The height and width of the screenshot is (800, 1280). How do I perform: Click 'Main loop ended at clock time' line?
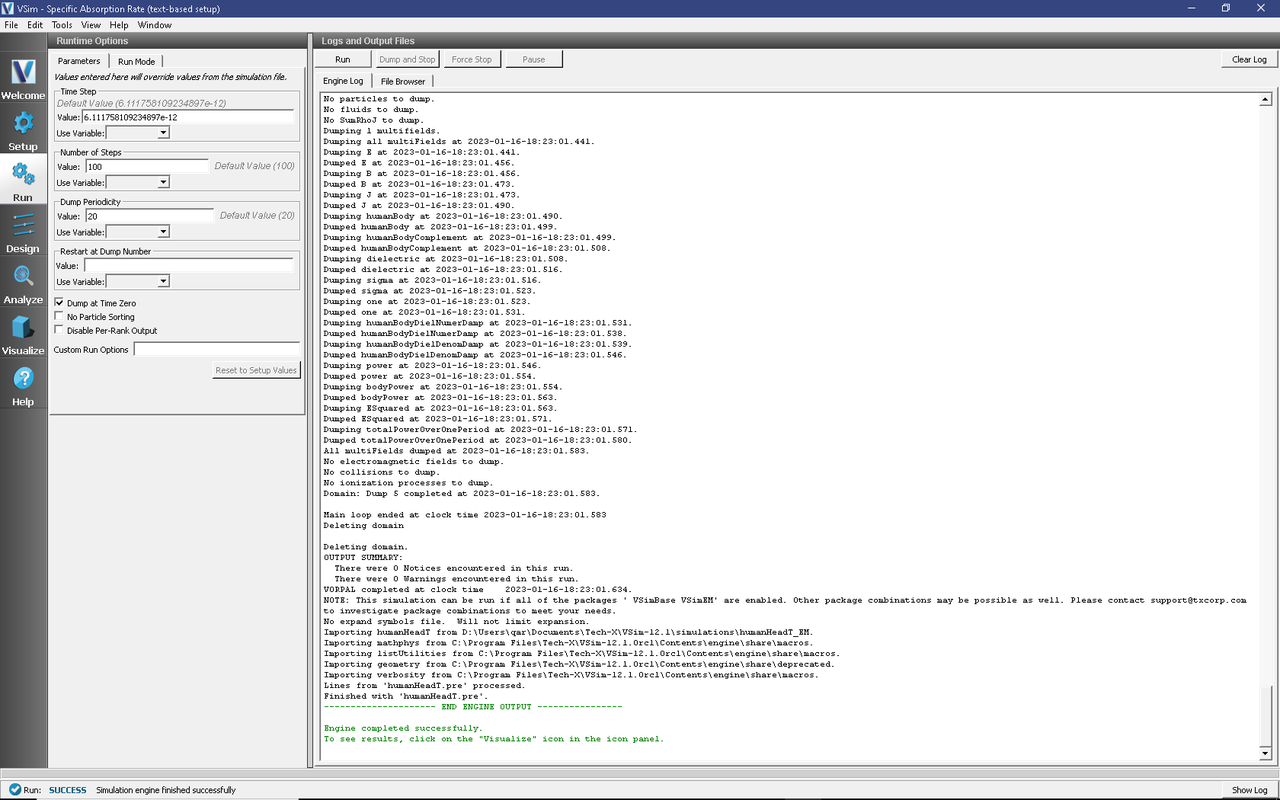click(x=465, y=515)
